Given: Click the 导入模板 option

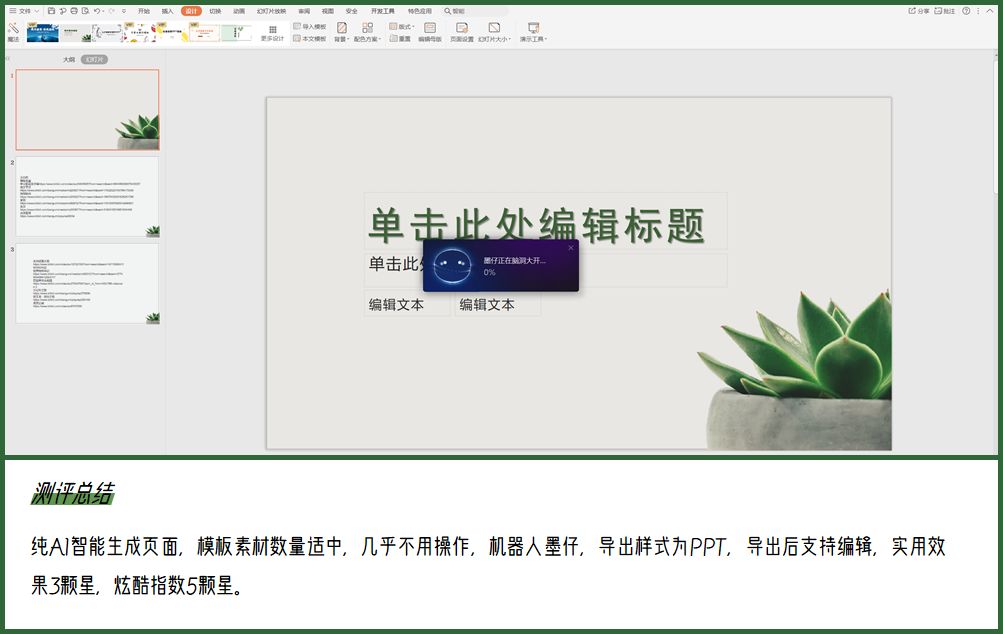Looking at the screenshot, I should tap(309, 26).
